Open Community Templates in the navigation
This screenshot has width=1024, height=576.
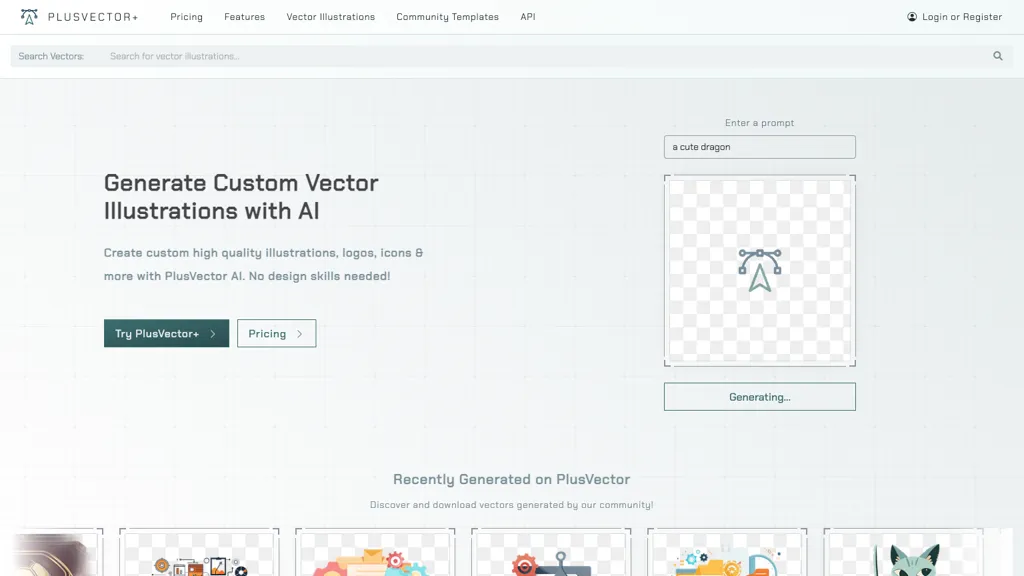447,17
